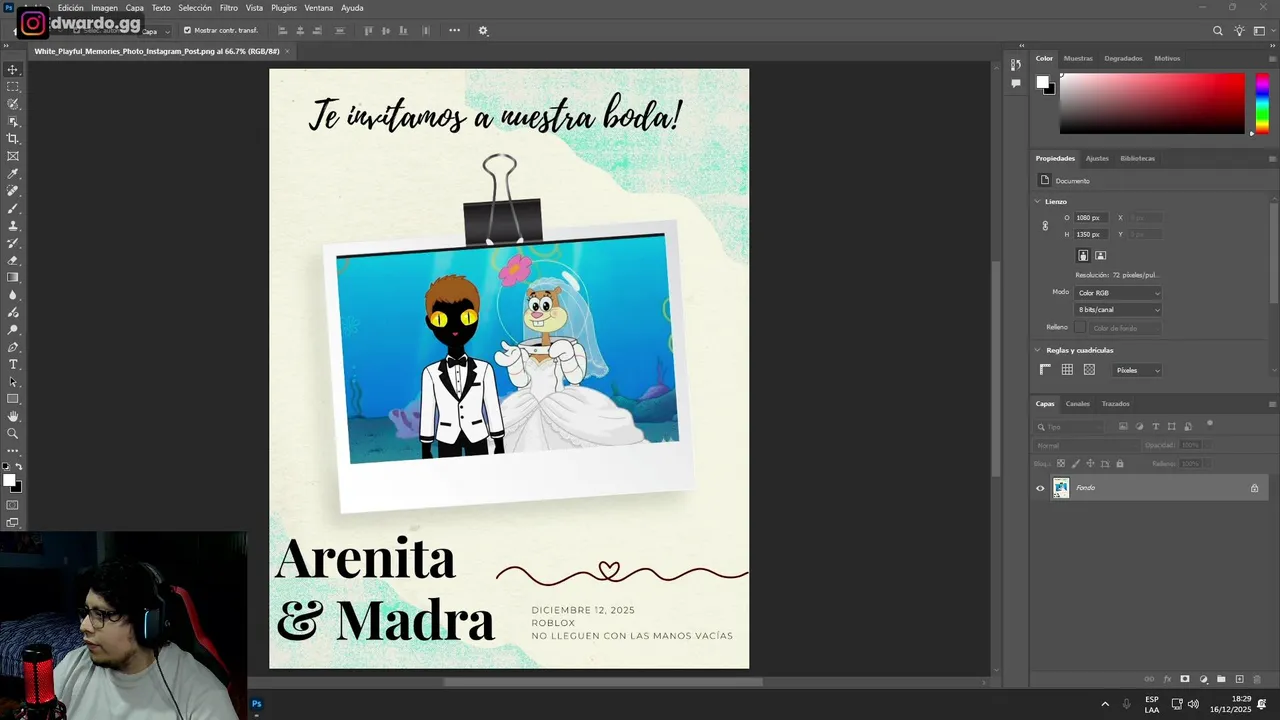Image resolution: width=1280 pixels, height=720 pixels.
Task: Toggle the width-height link constraint
Action: tap(1045, 226)
